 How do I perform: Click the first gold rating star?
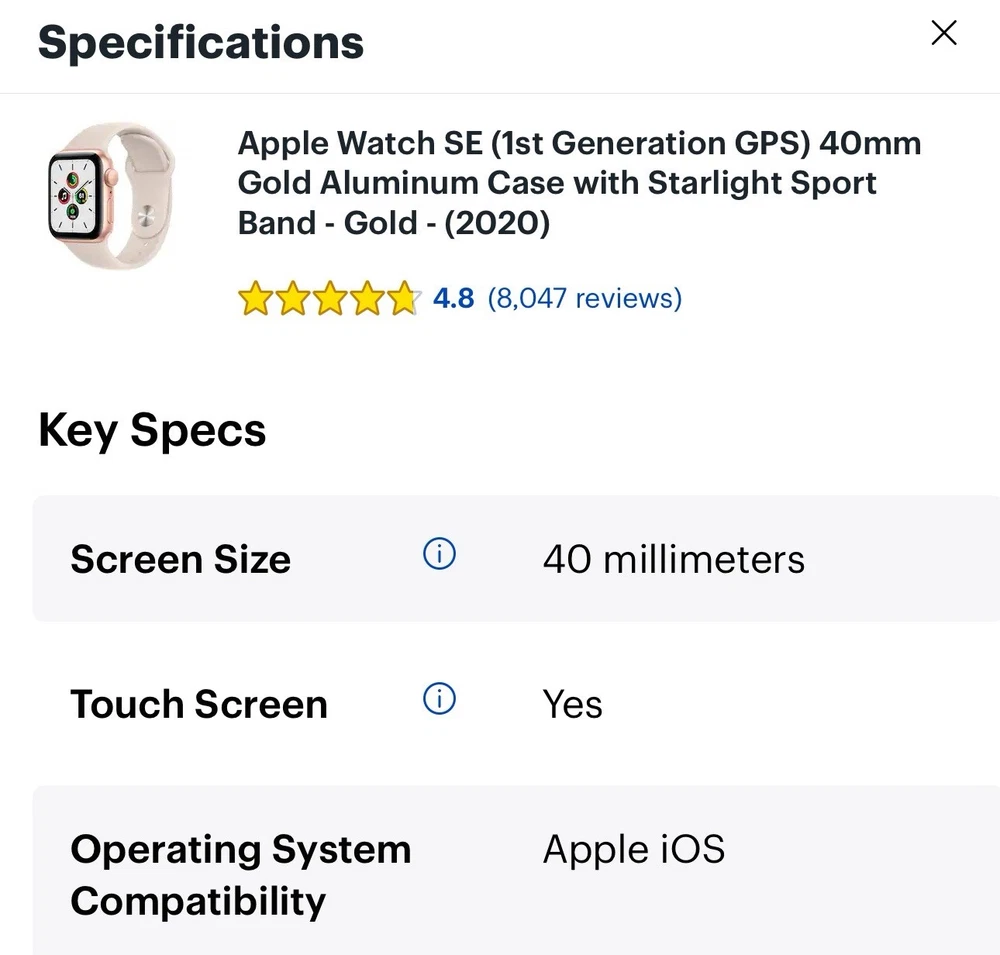[x=255, y=298]
